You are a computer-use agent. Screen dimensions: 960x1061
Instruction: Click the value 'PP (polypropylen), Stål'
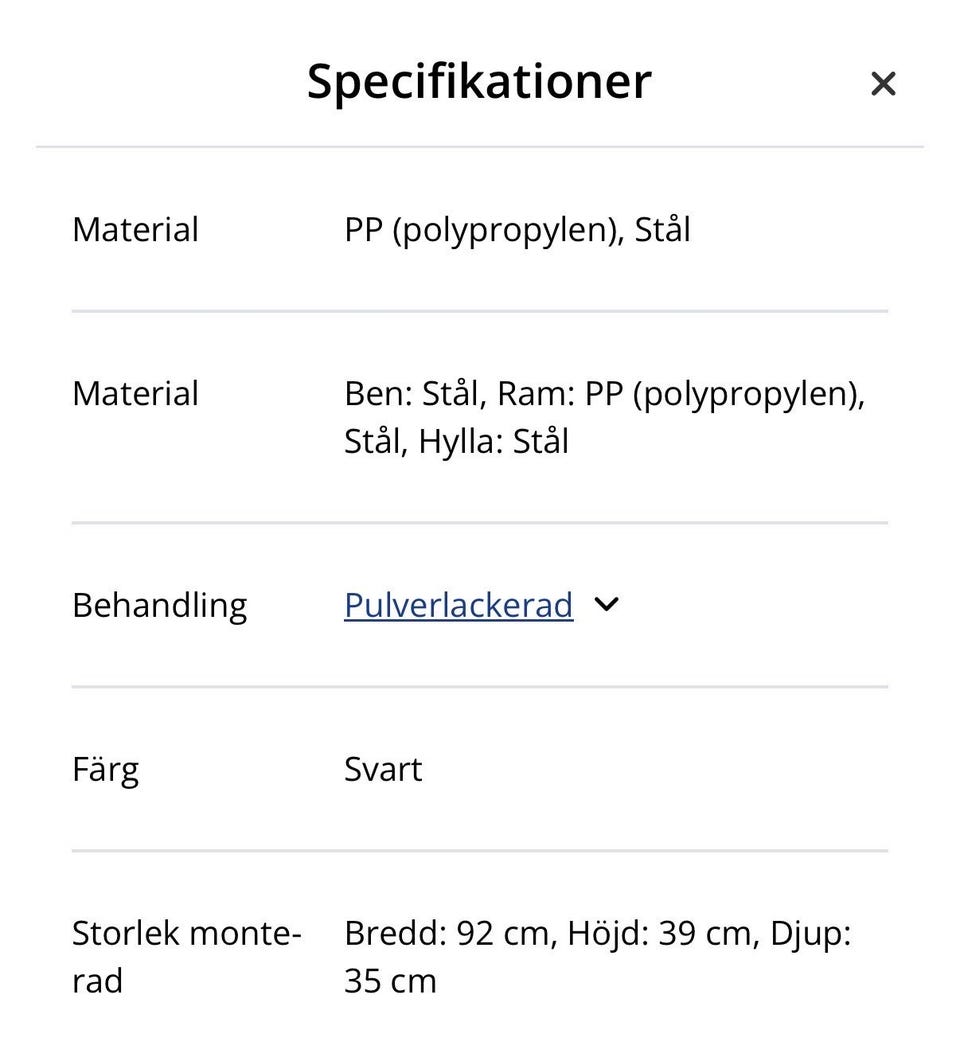click(517, 230)
